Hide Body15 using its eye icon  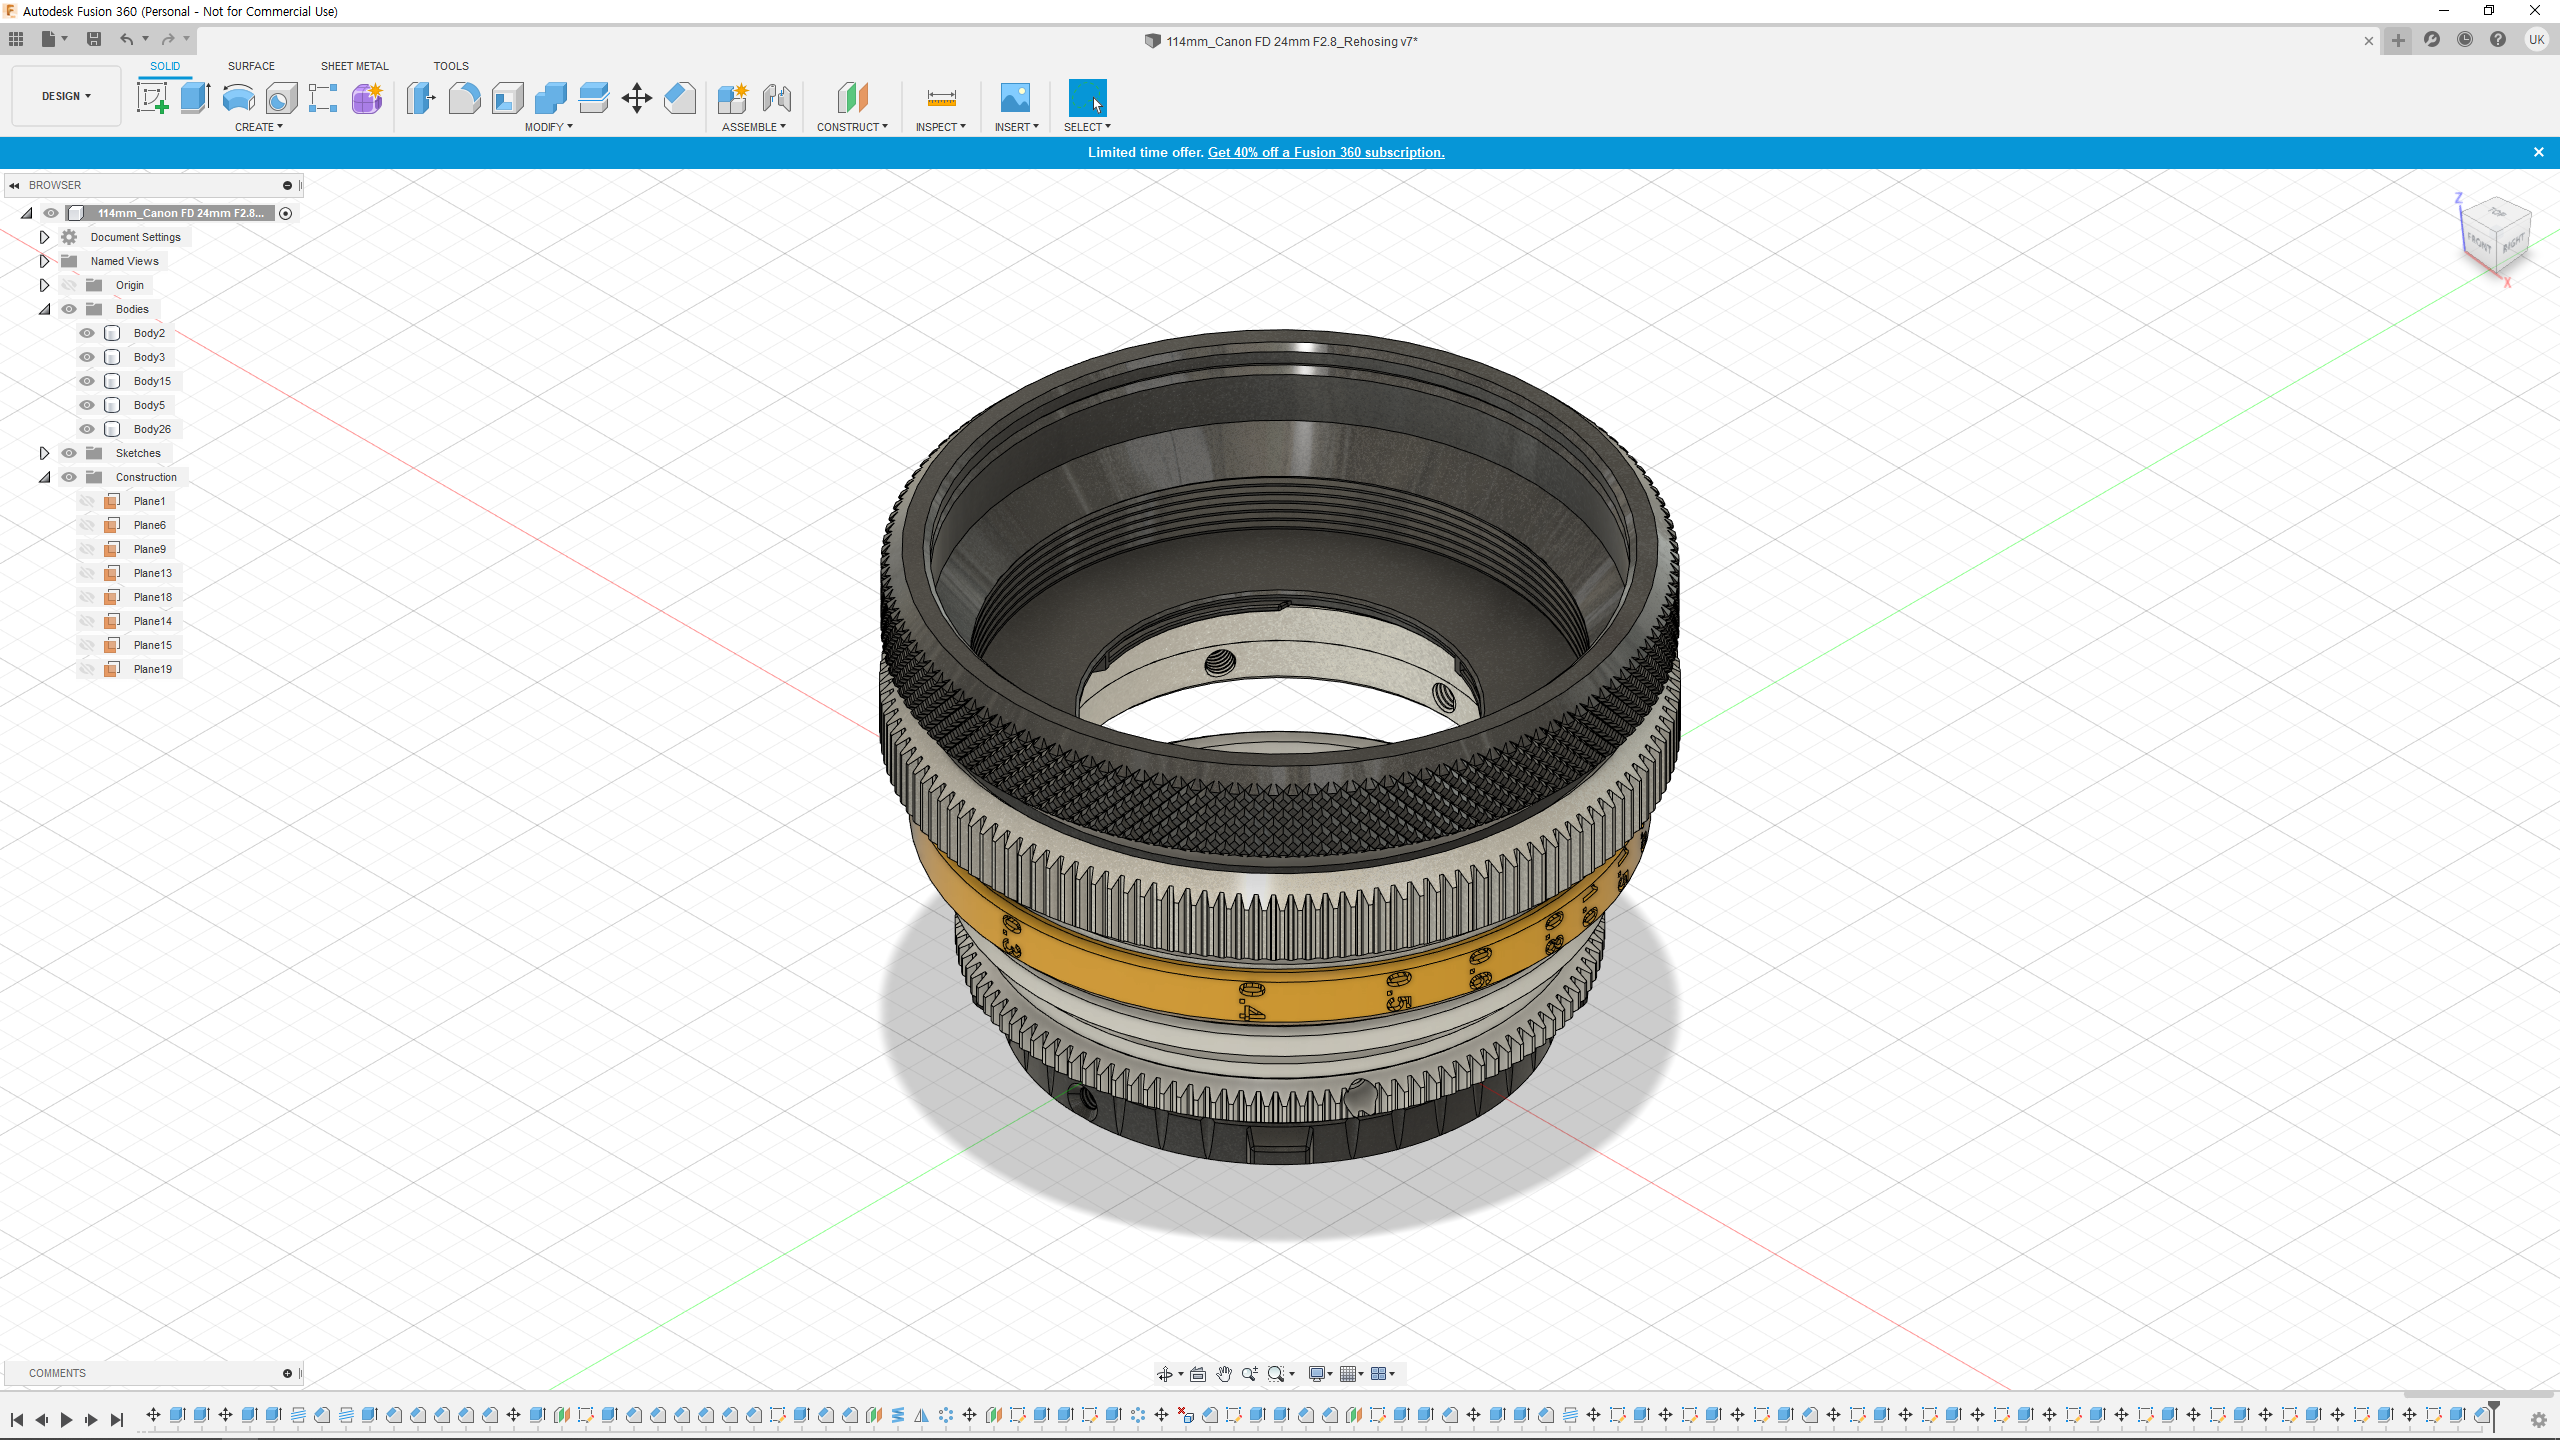87,381
